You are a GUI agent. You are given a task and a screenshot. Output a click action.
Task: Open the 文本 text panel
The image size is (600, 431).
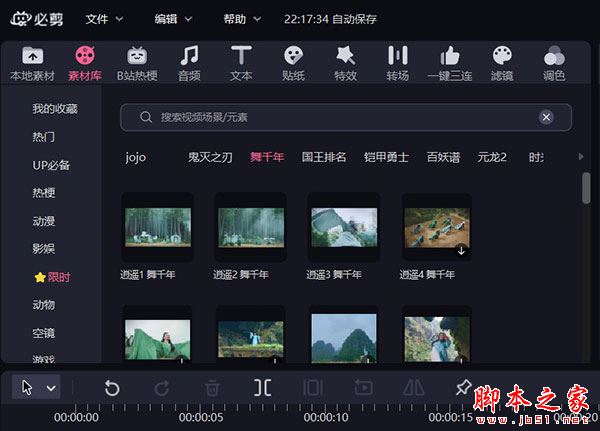[241, 64]
